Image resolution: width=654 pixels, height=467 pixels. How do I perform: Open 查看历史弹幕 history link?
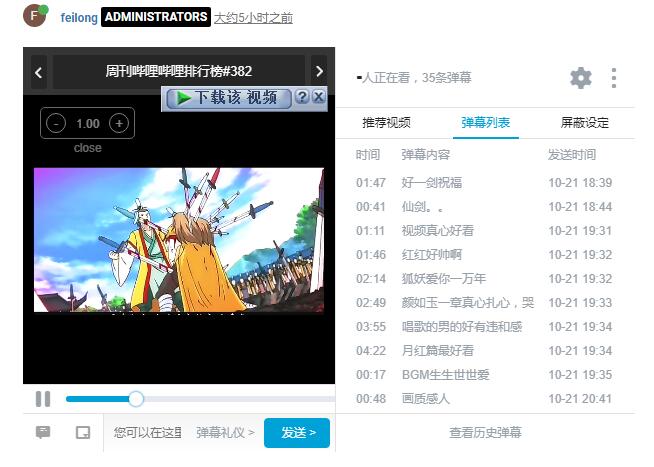tap(485, 433)
